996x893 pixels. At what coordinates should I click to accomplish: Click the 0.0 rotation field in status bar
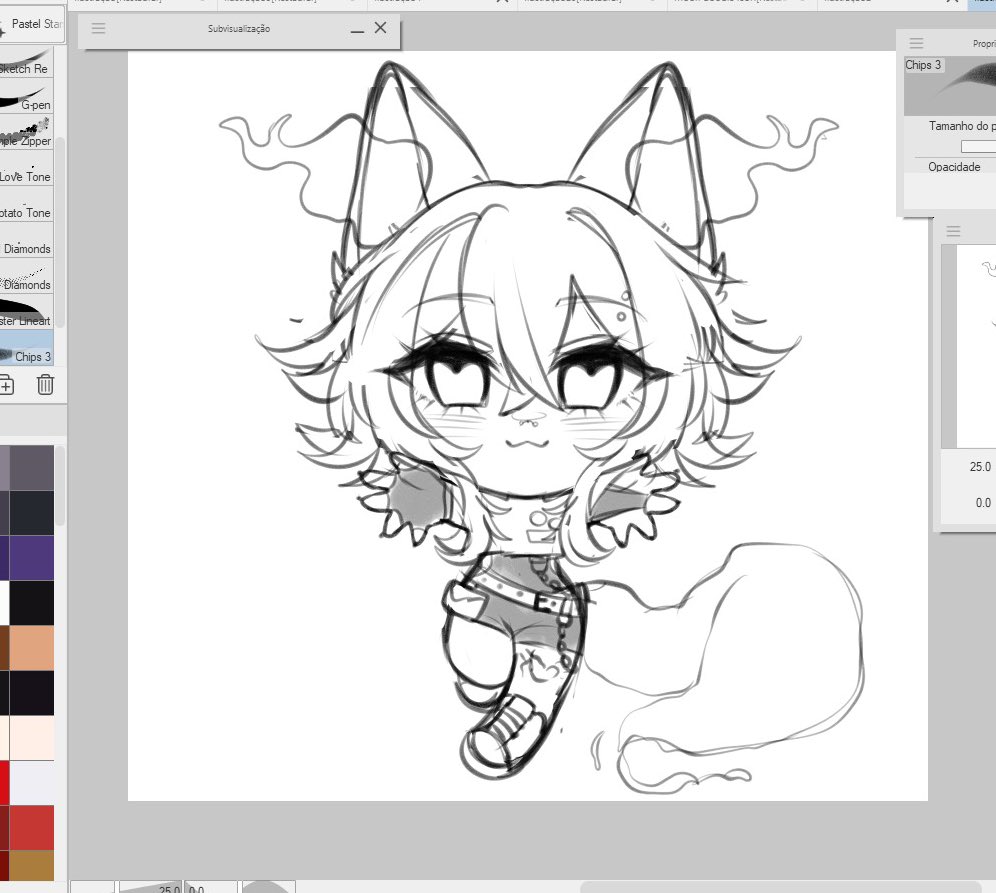click(x=211, y=887)
